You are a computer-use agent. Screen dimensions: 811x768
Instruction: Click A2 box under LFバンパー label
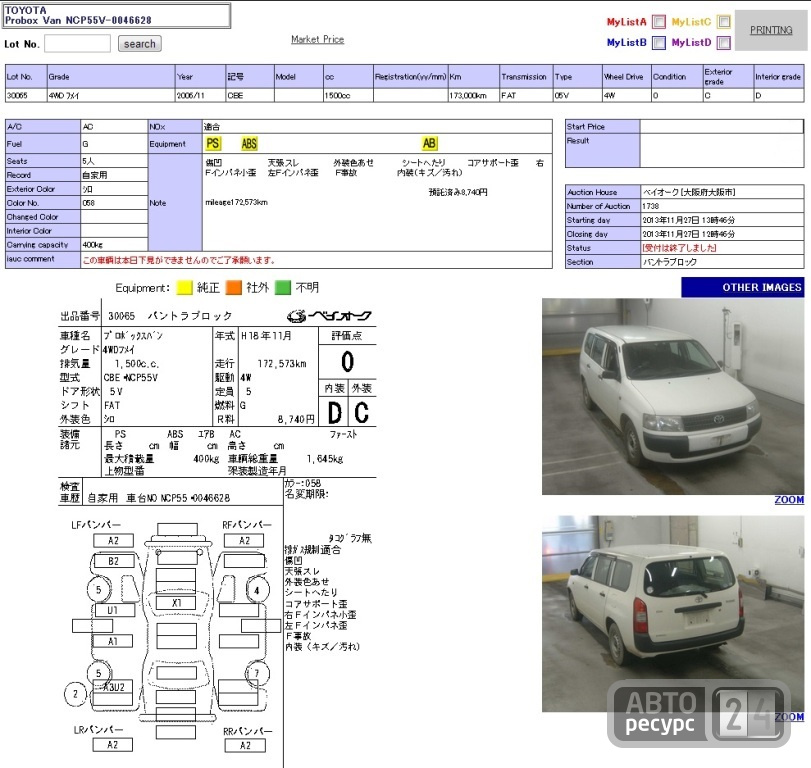pyautogui.click(x=113, y=540)
